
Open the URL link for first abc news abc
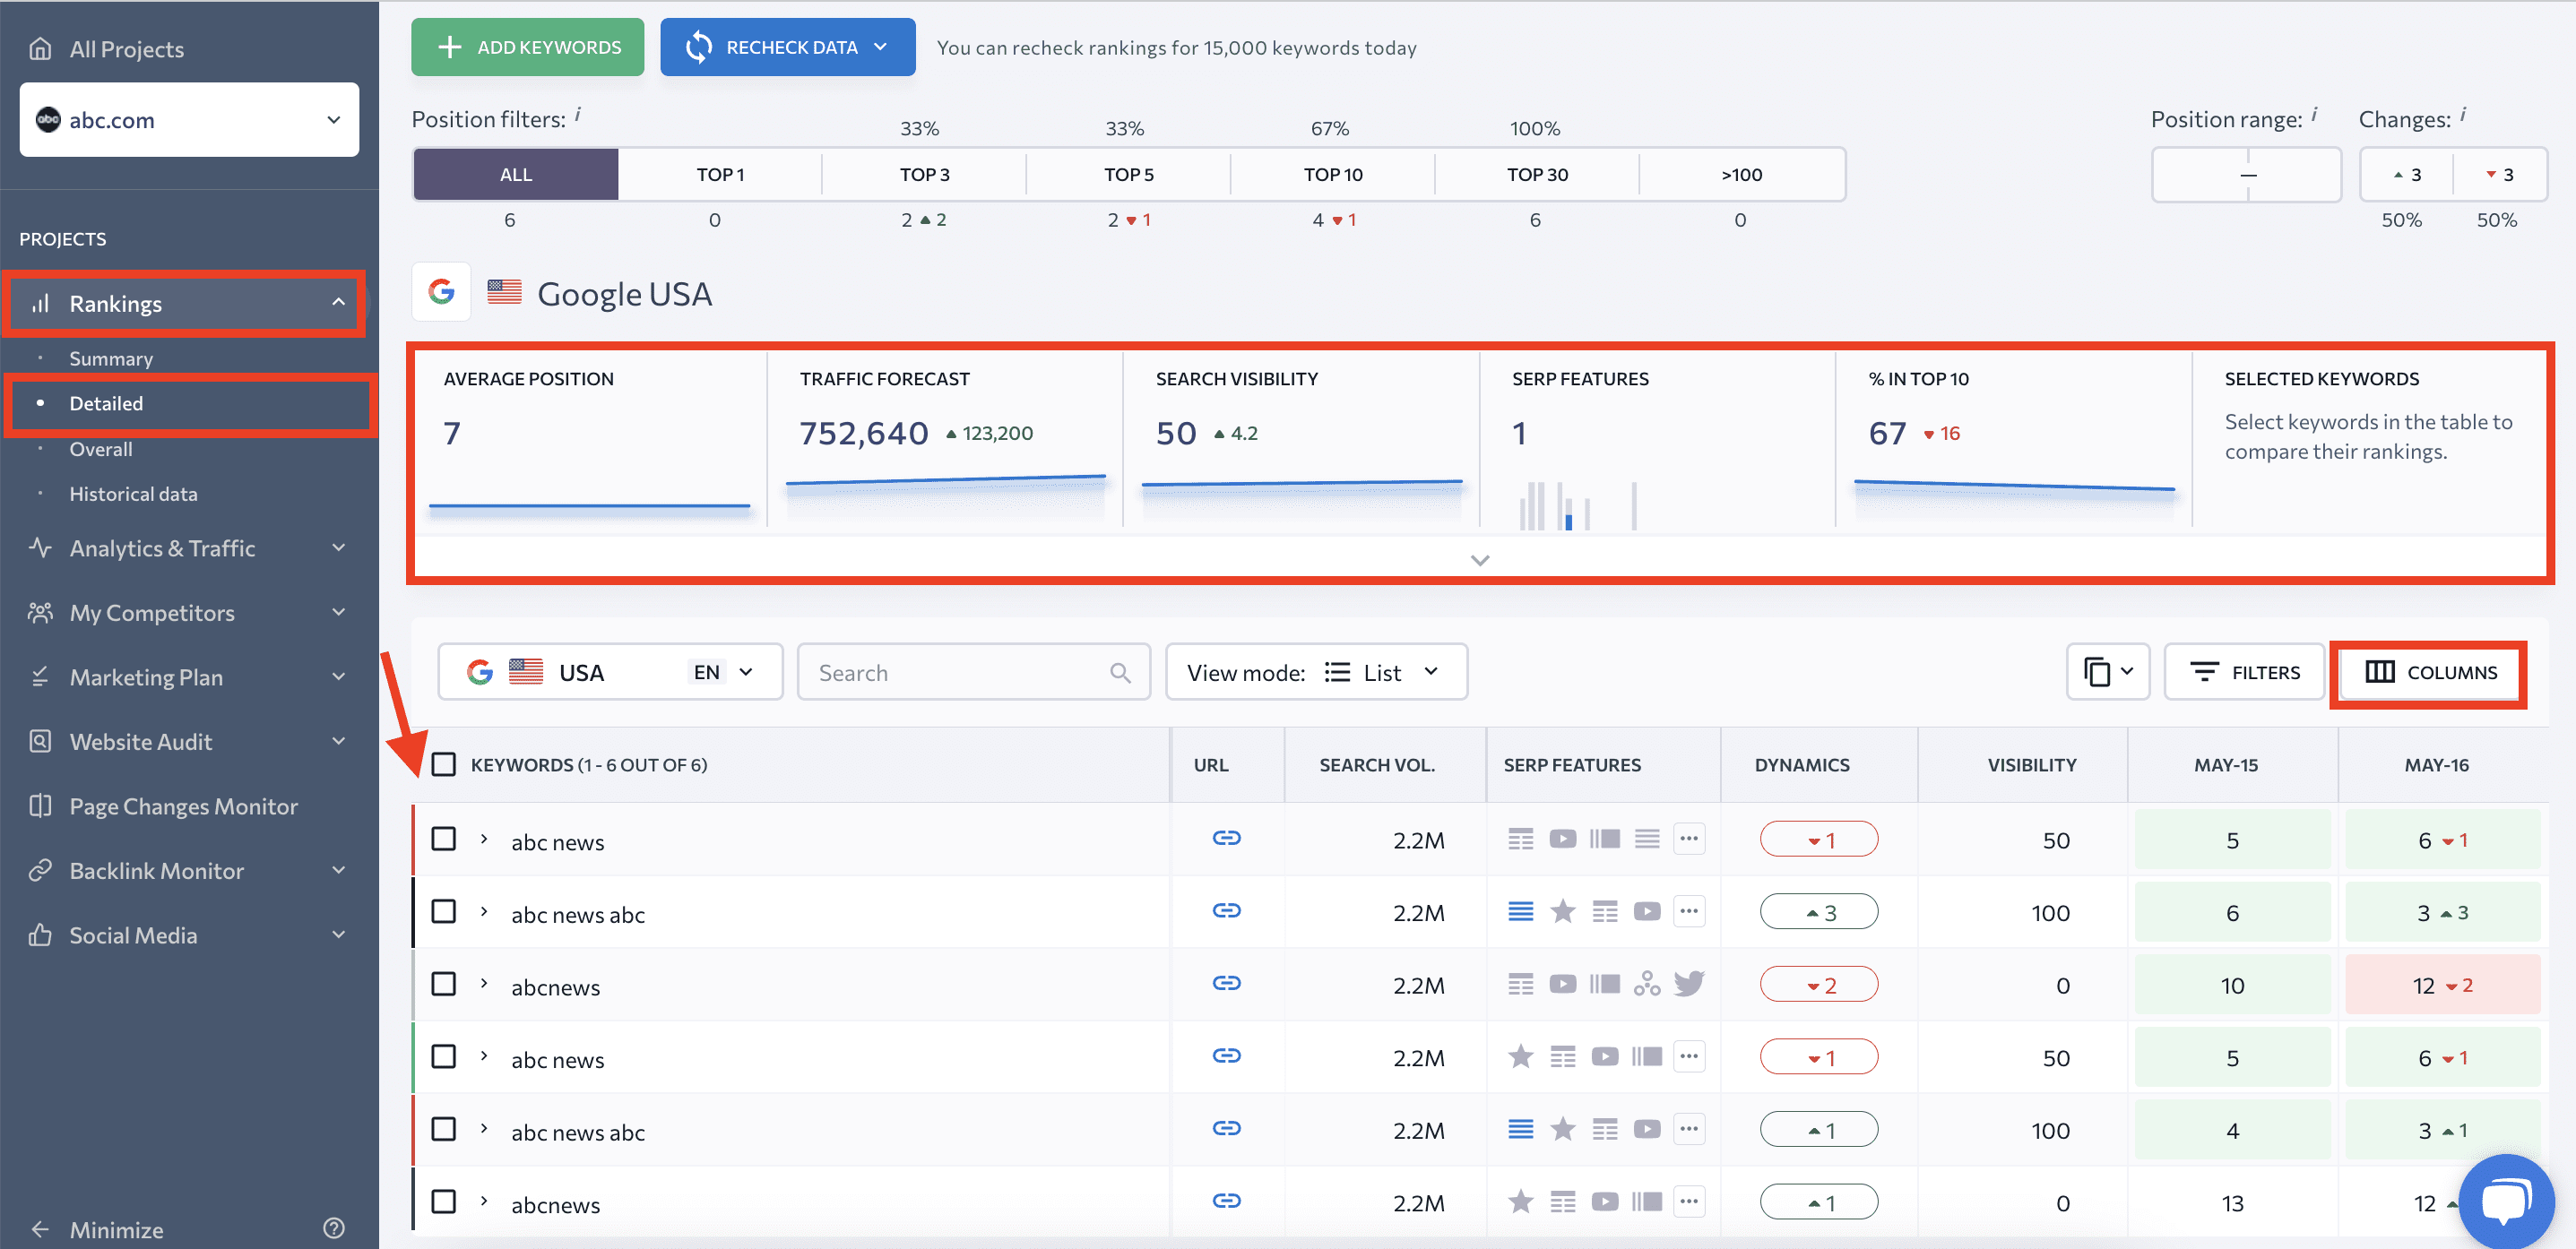(1226, 911)
